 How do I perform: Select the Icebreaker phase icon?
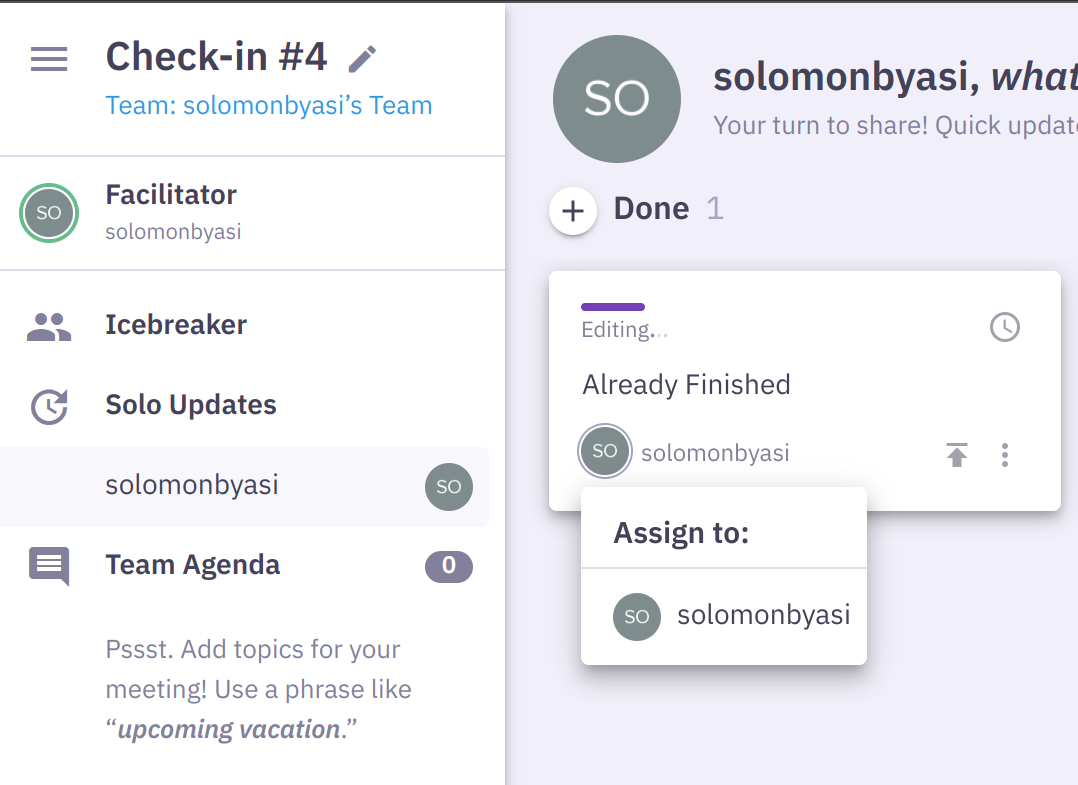(x=48, y=322)
